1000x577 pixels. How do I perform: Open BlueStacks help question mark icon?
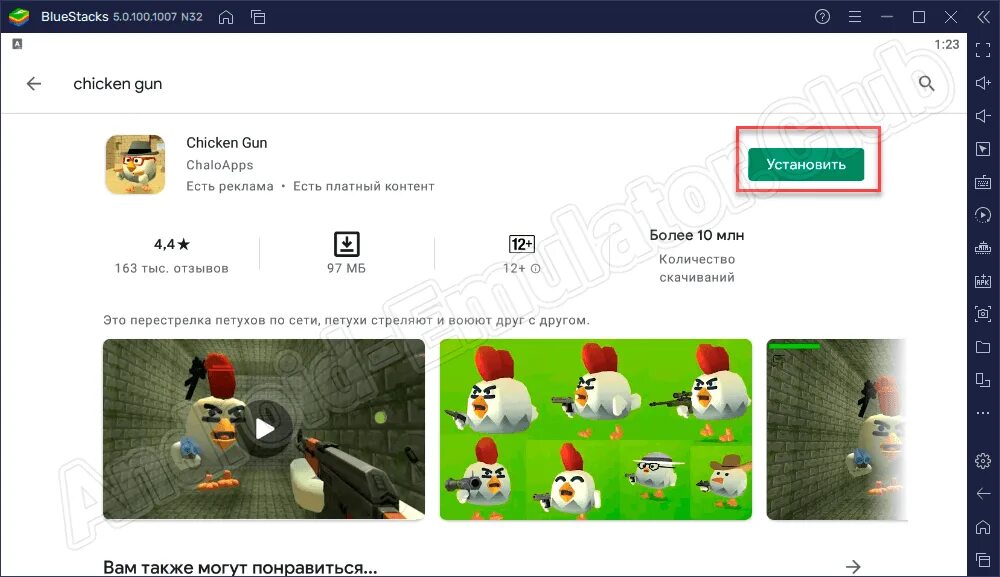pyautogui.click(x=822, y=17)
